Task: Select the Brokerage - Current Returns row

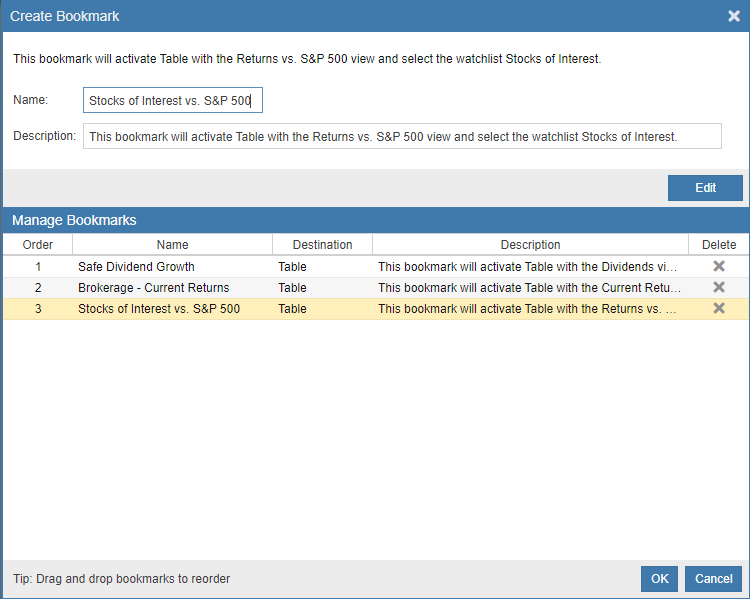Action: pos(375,288)
